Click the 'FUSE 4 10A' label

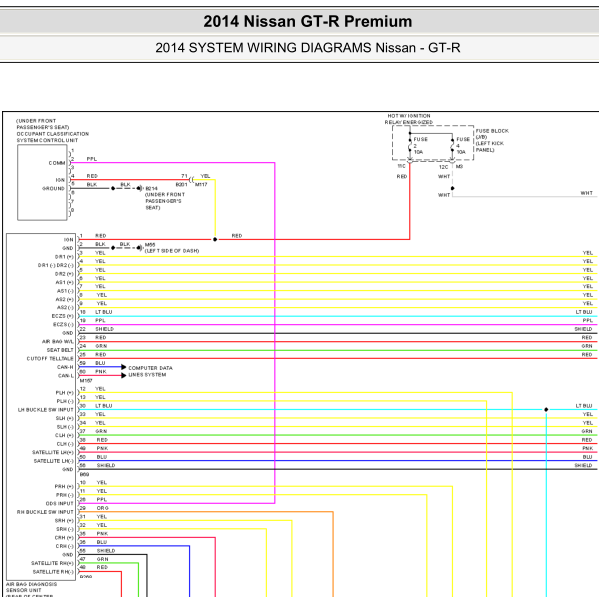(463, 146)
